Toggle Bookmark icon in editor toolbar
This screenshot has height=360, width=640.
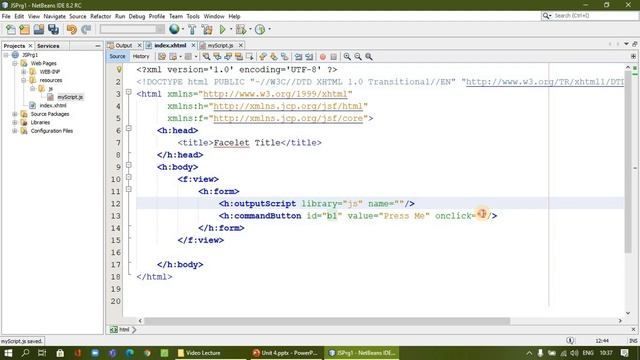tap(284, 57)
